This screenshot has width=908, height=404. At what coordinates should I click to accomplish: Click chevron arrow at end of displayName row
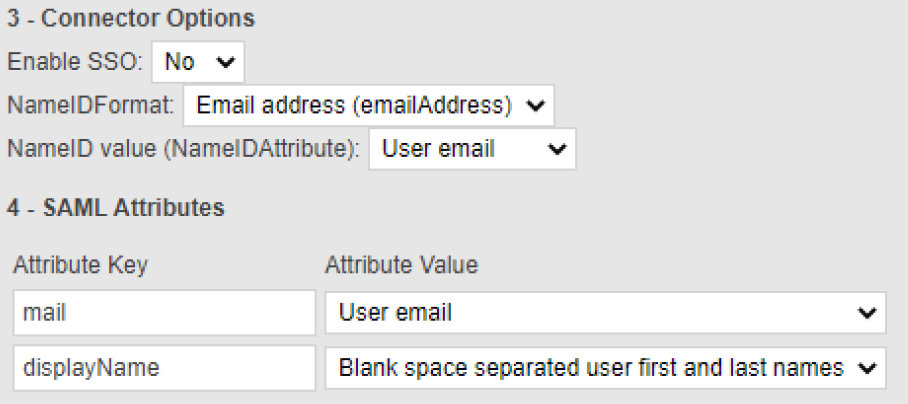[866, 367]
